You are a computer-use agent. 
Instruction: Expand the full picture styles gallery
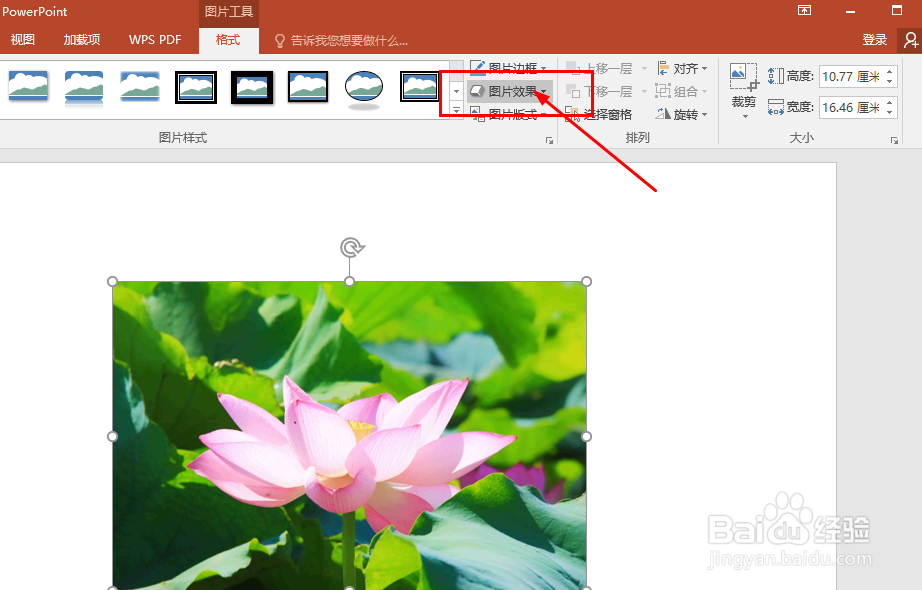(456, 110)
